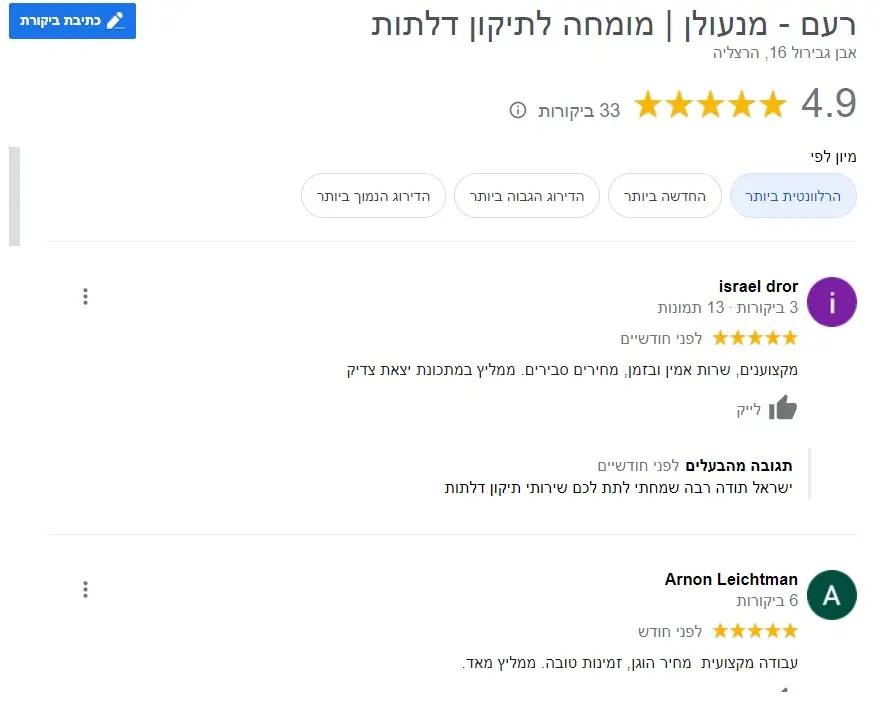Click the reviewer name Arnon Leichtman
The height and width of the screenshot is (723, 881).
coord(729,579)
